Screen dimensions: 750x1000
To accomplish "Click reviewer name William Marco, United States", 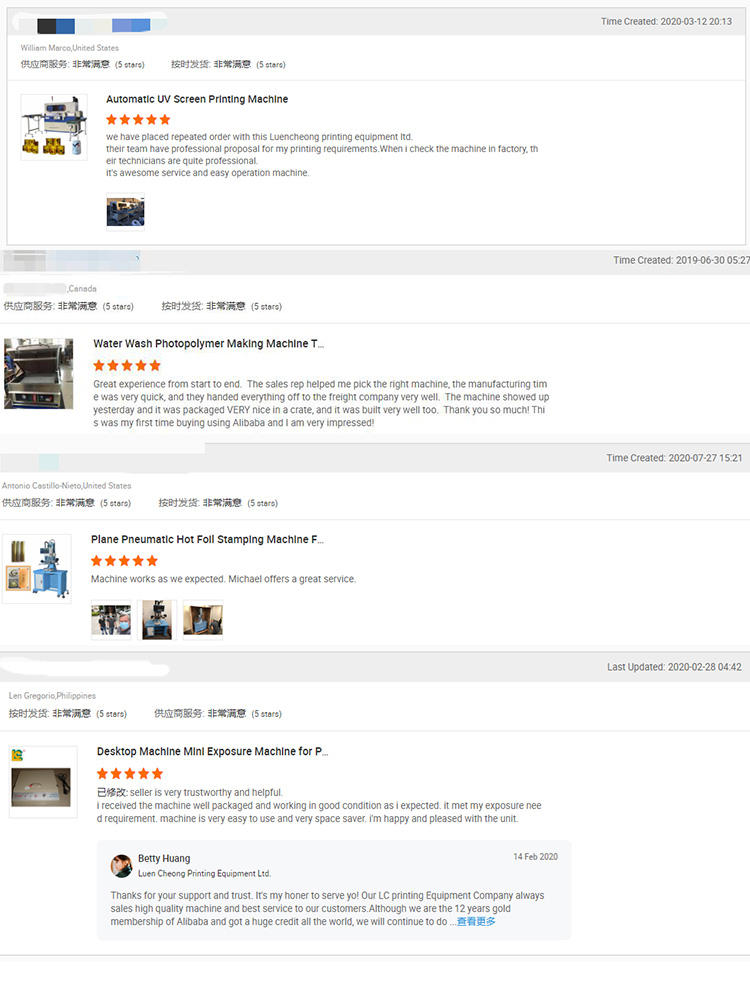I will [x=70, y=48].
